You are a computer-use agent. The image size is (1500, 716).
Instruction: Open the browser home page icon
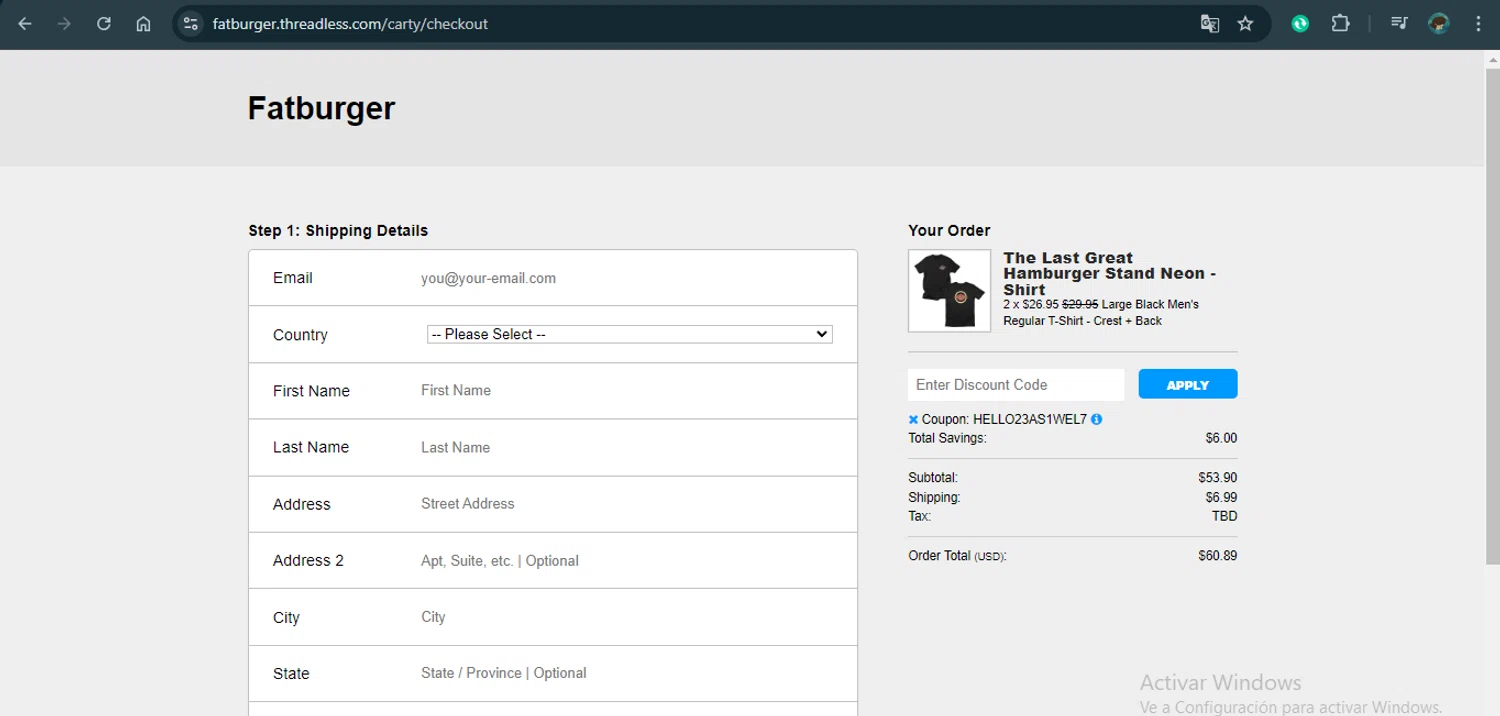pos(143,24)
